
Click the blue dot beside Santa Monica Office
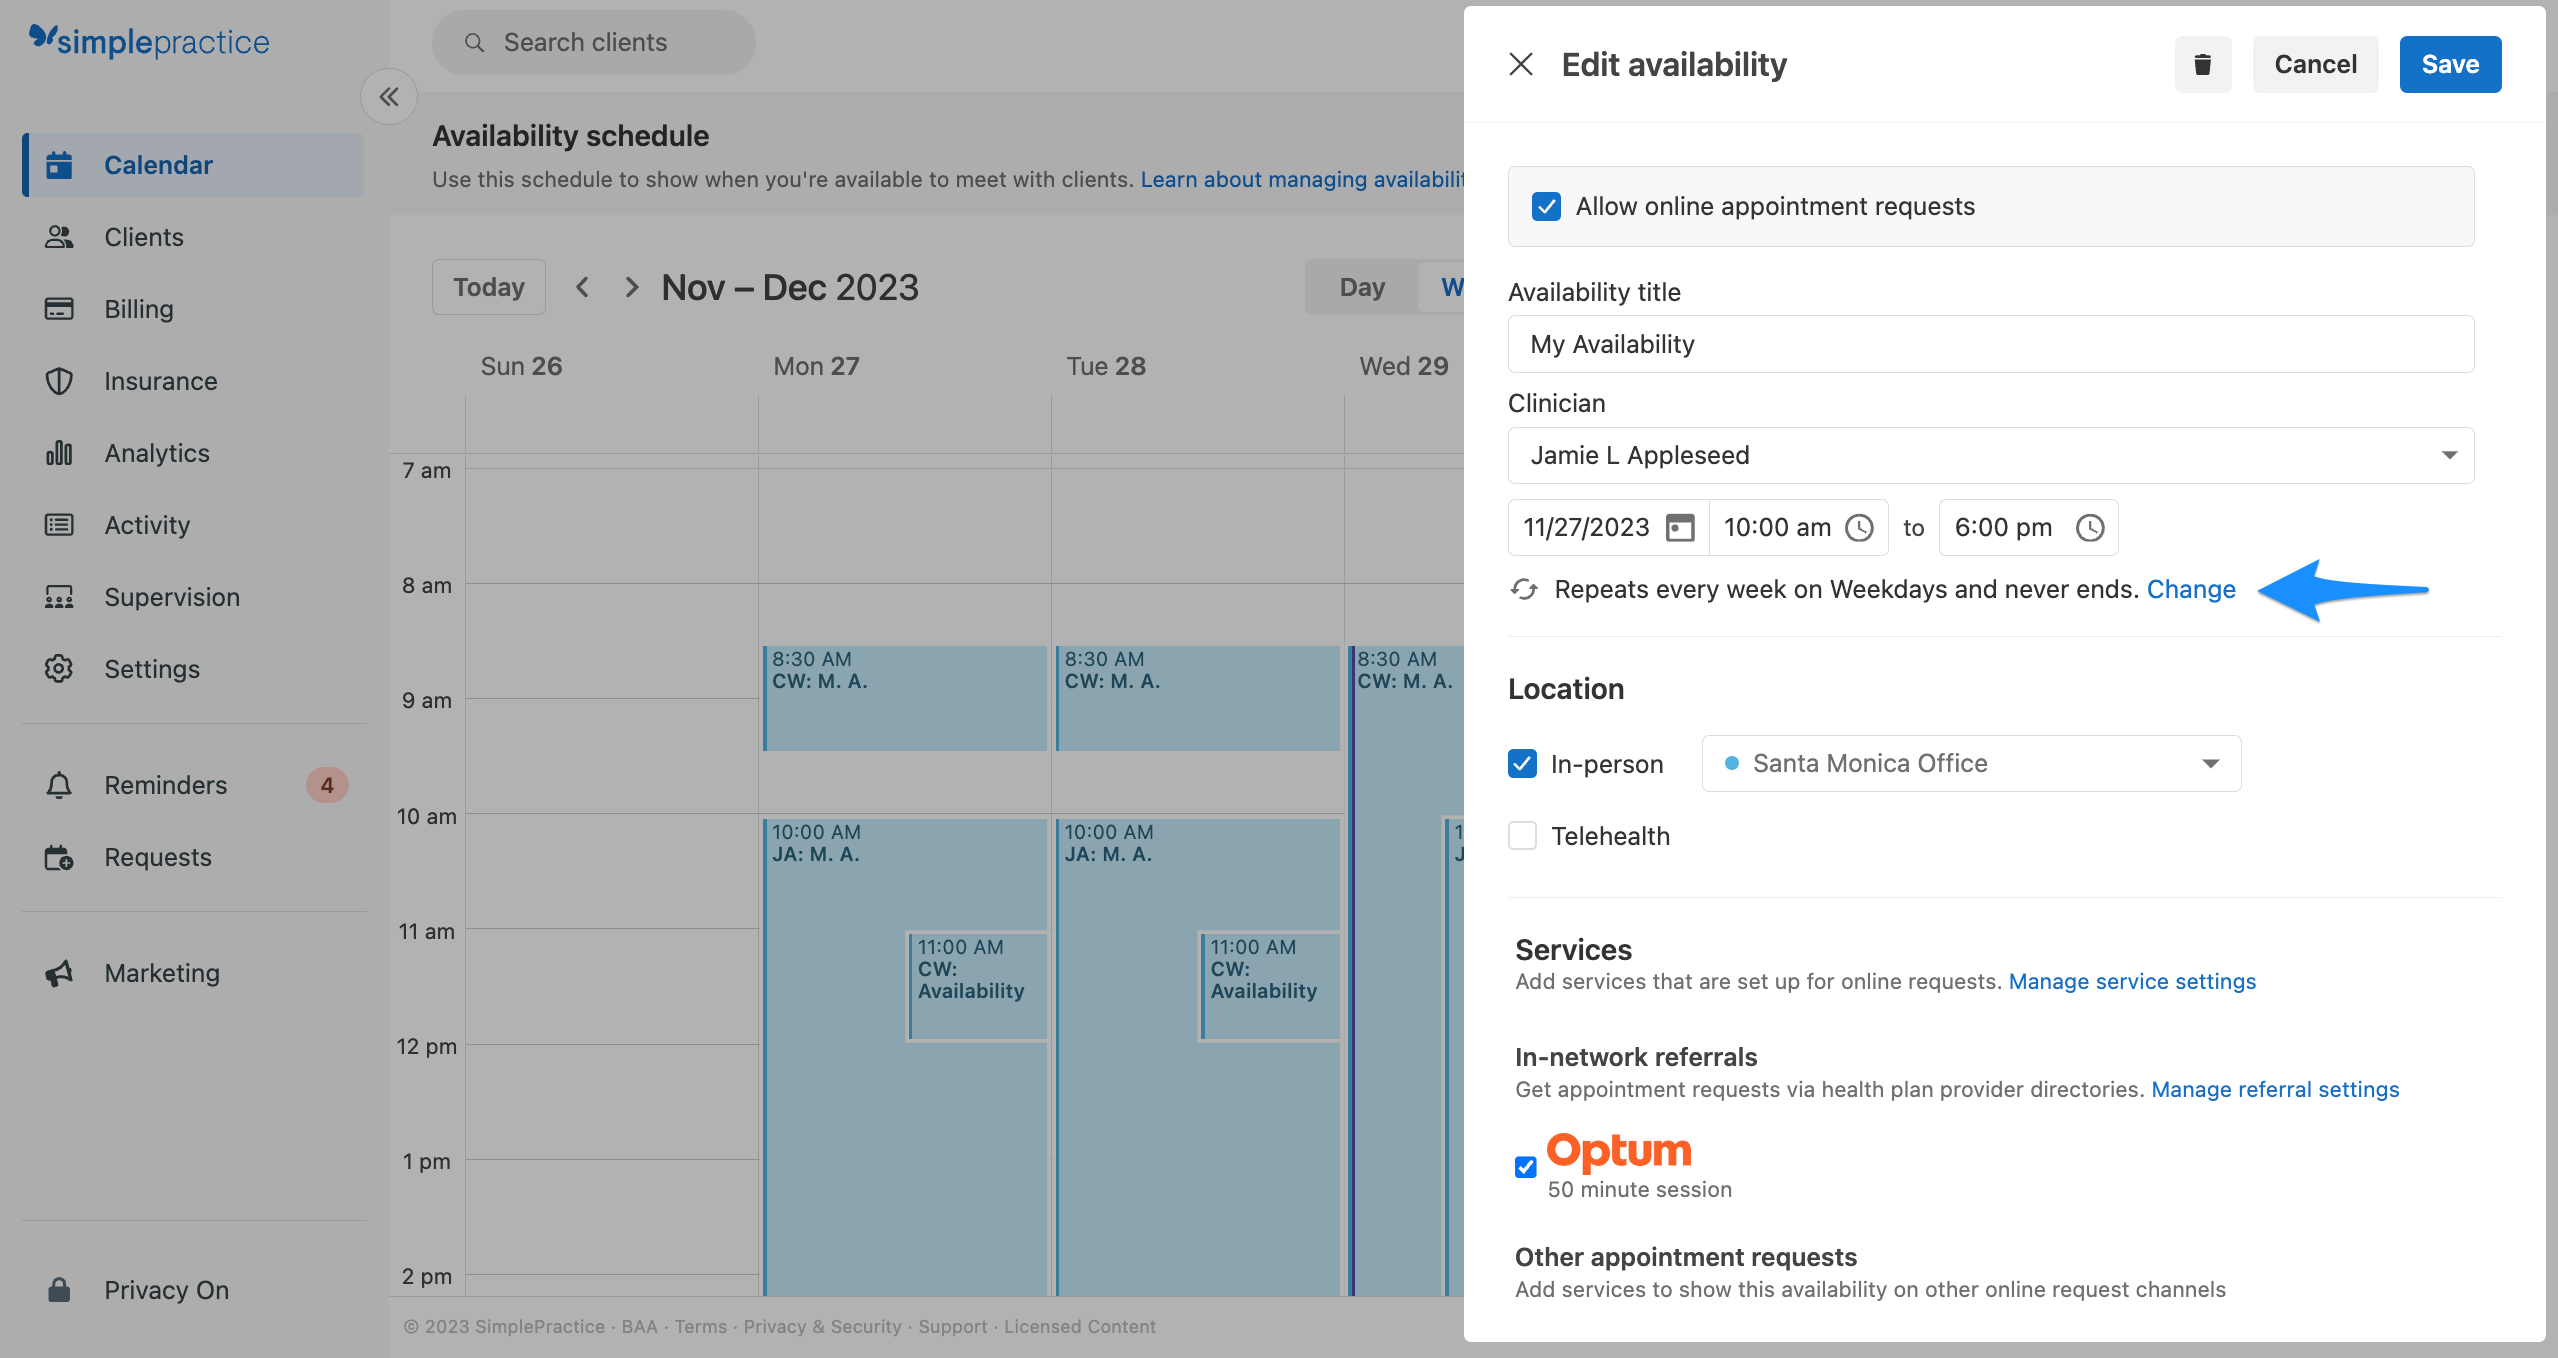[1733, 762]
